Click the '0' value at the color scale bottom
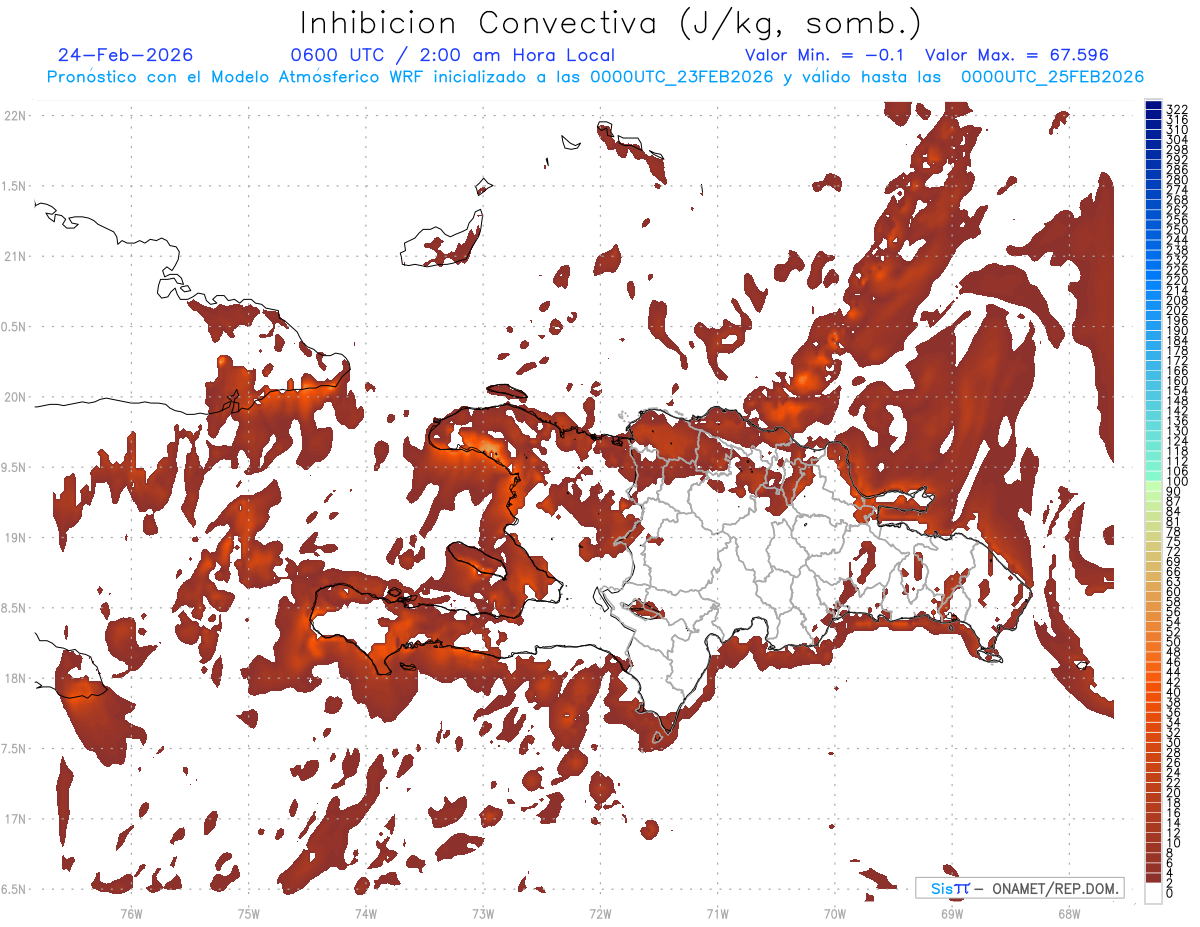Viewport: 1200px width, 927px height. [x=1170, y=894]
